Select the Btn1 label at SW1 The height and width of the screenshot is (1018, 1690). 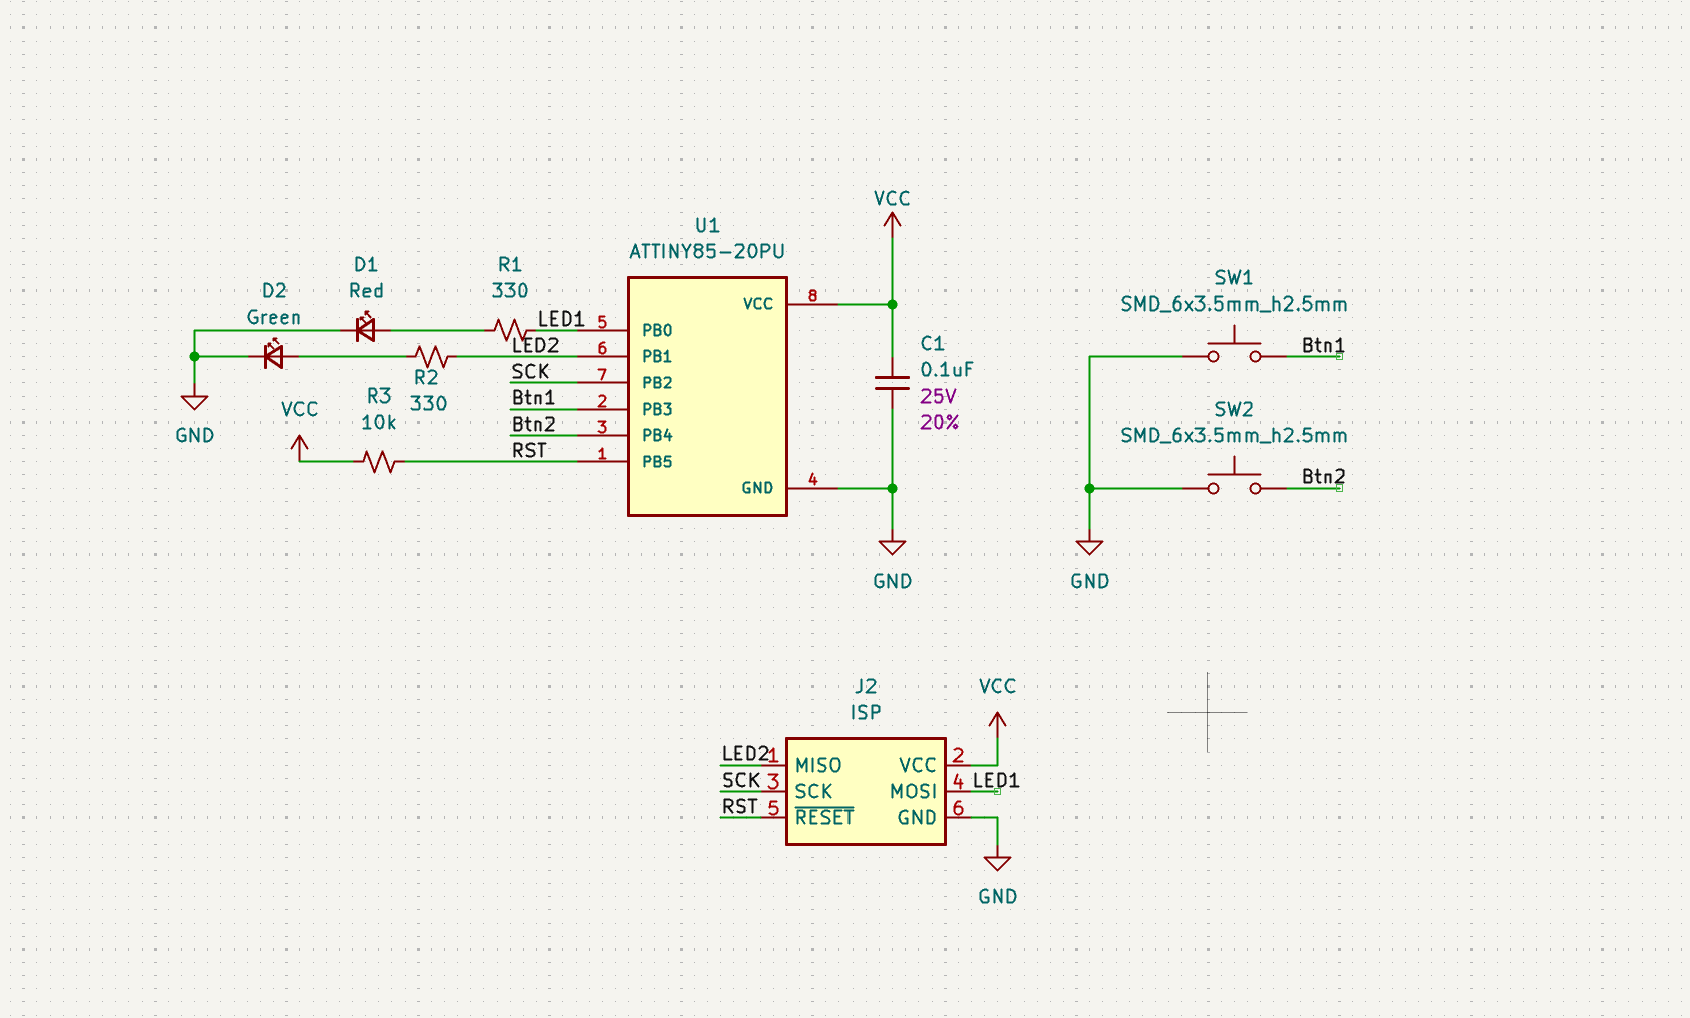[x=1323, y=345]
